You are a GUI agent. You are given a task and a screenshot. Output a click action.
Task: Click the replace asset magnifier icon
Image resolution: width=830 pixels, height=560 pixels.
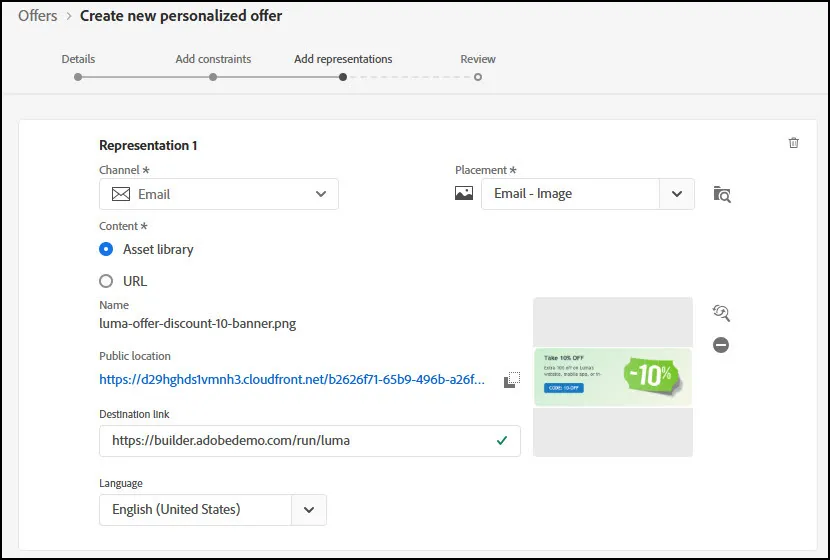[721, 313]
